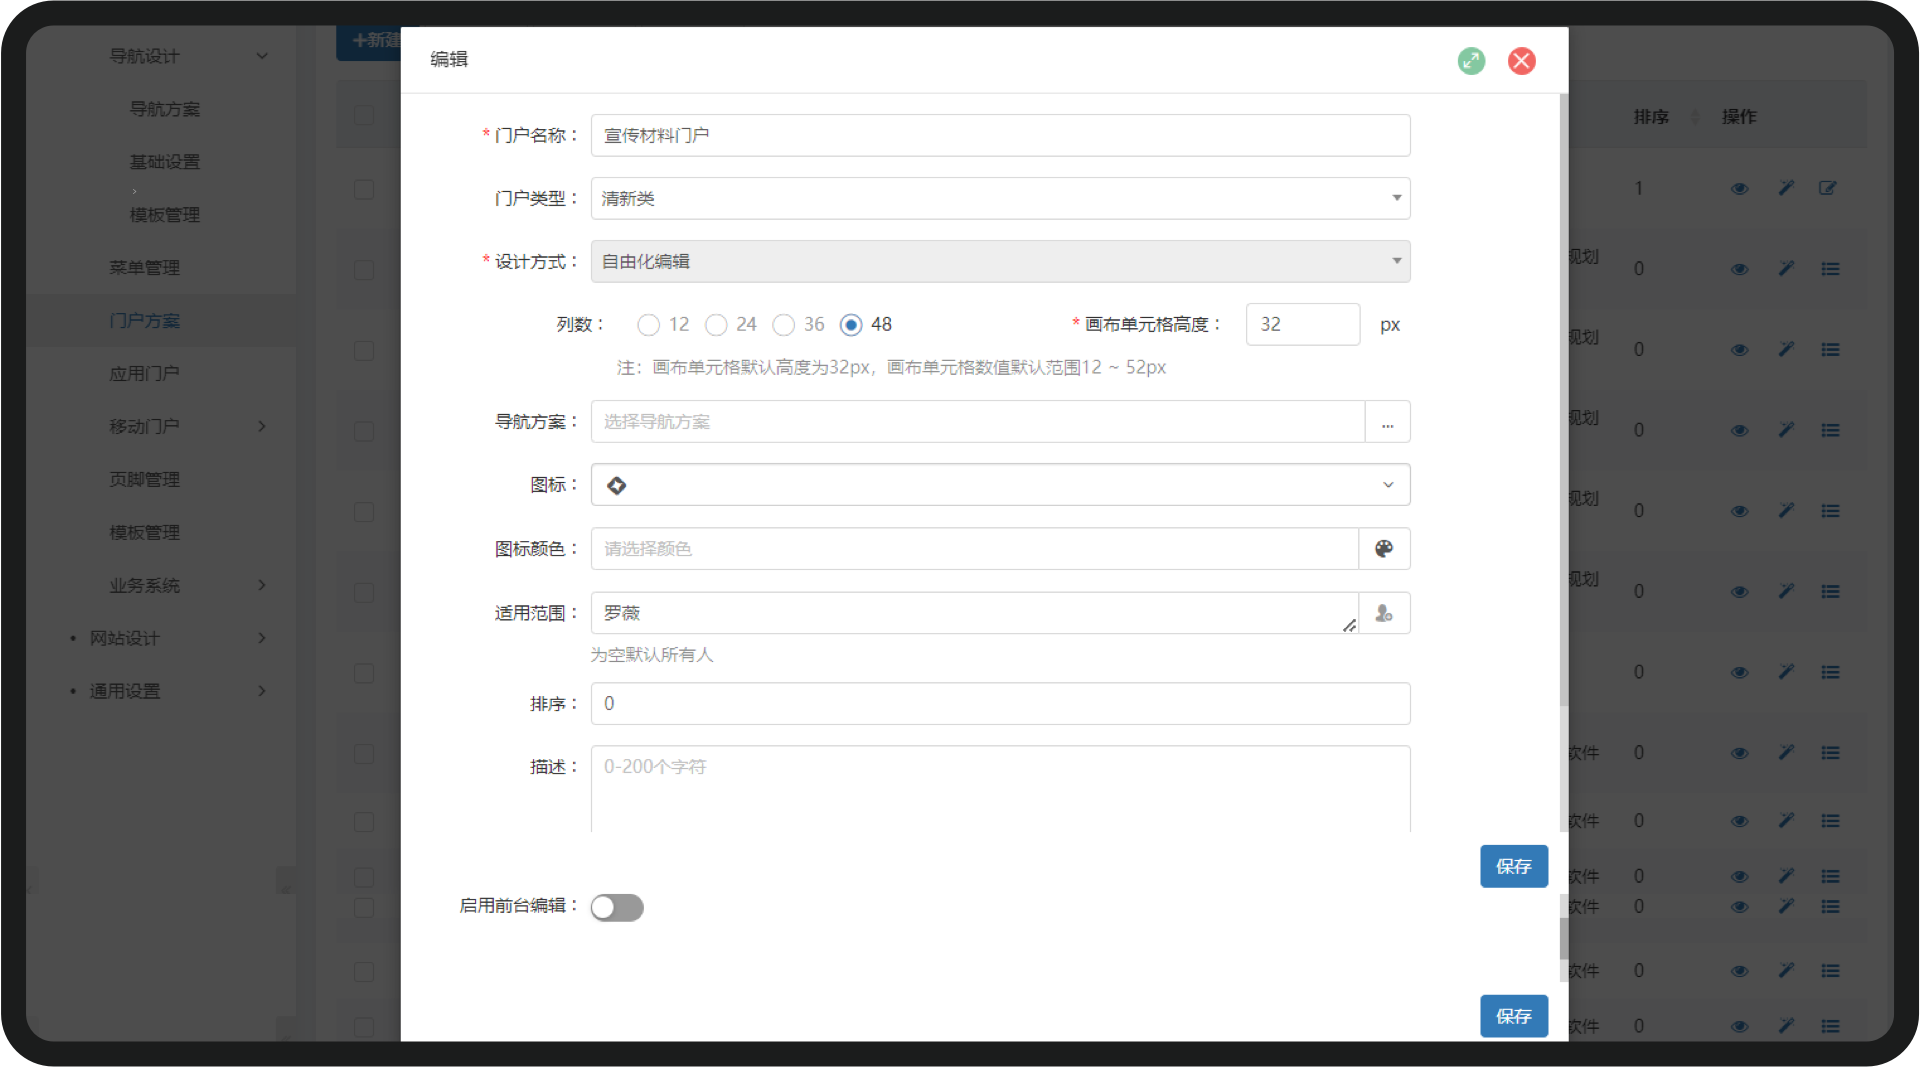
Task: Select the 12 columns radio button
Action: pyautogui.click(x=648, y=325)
